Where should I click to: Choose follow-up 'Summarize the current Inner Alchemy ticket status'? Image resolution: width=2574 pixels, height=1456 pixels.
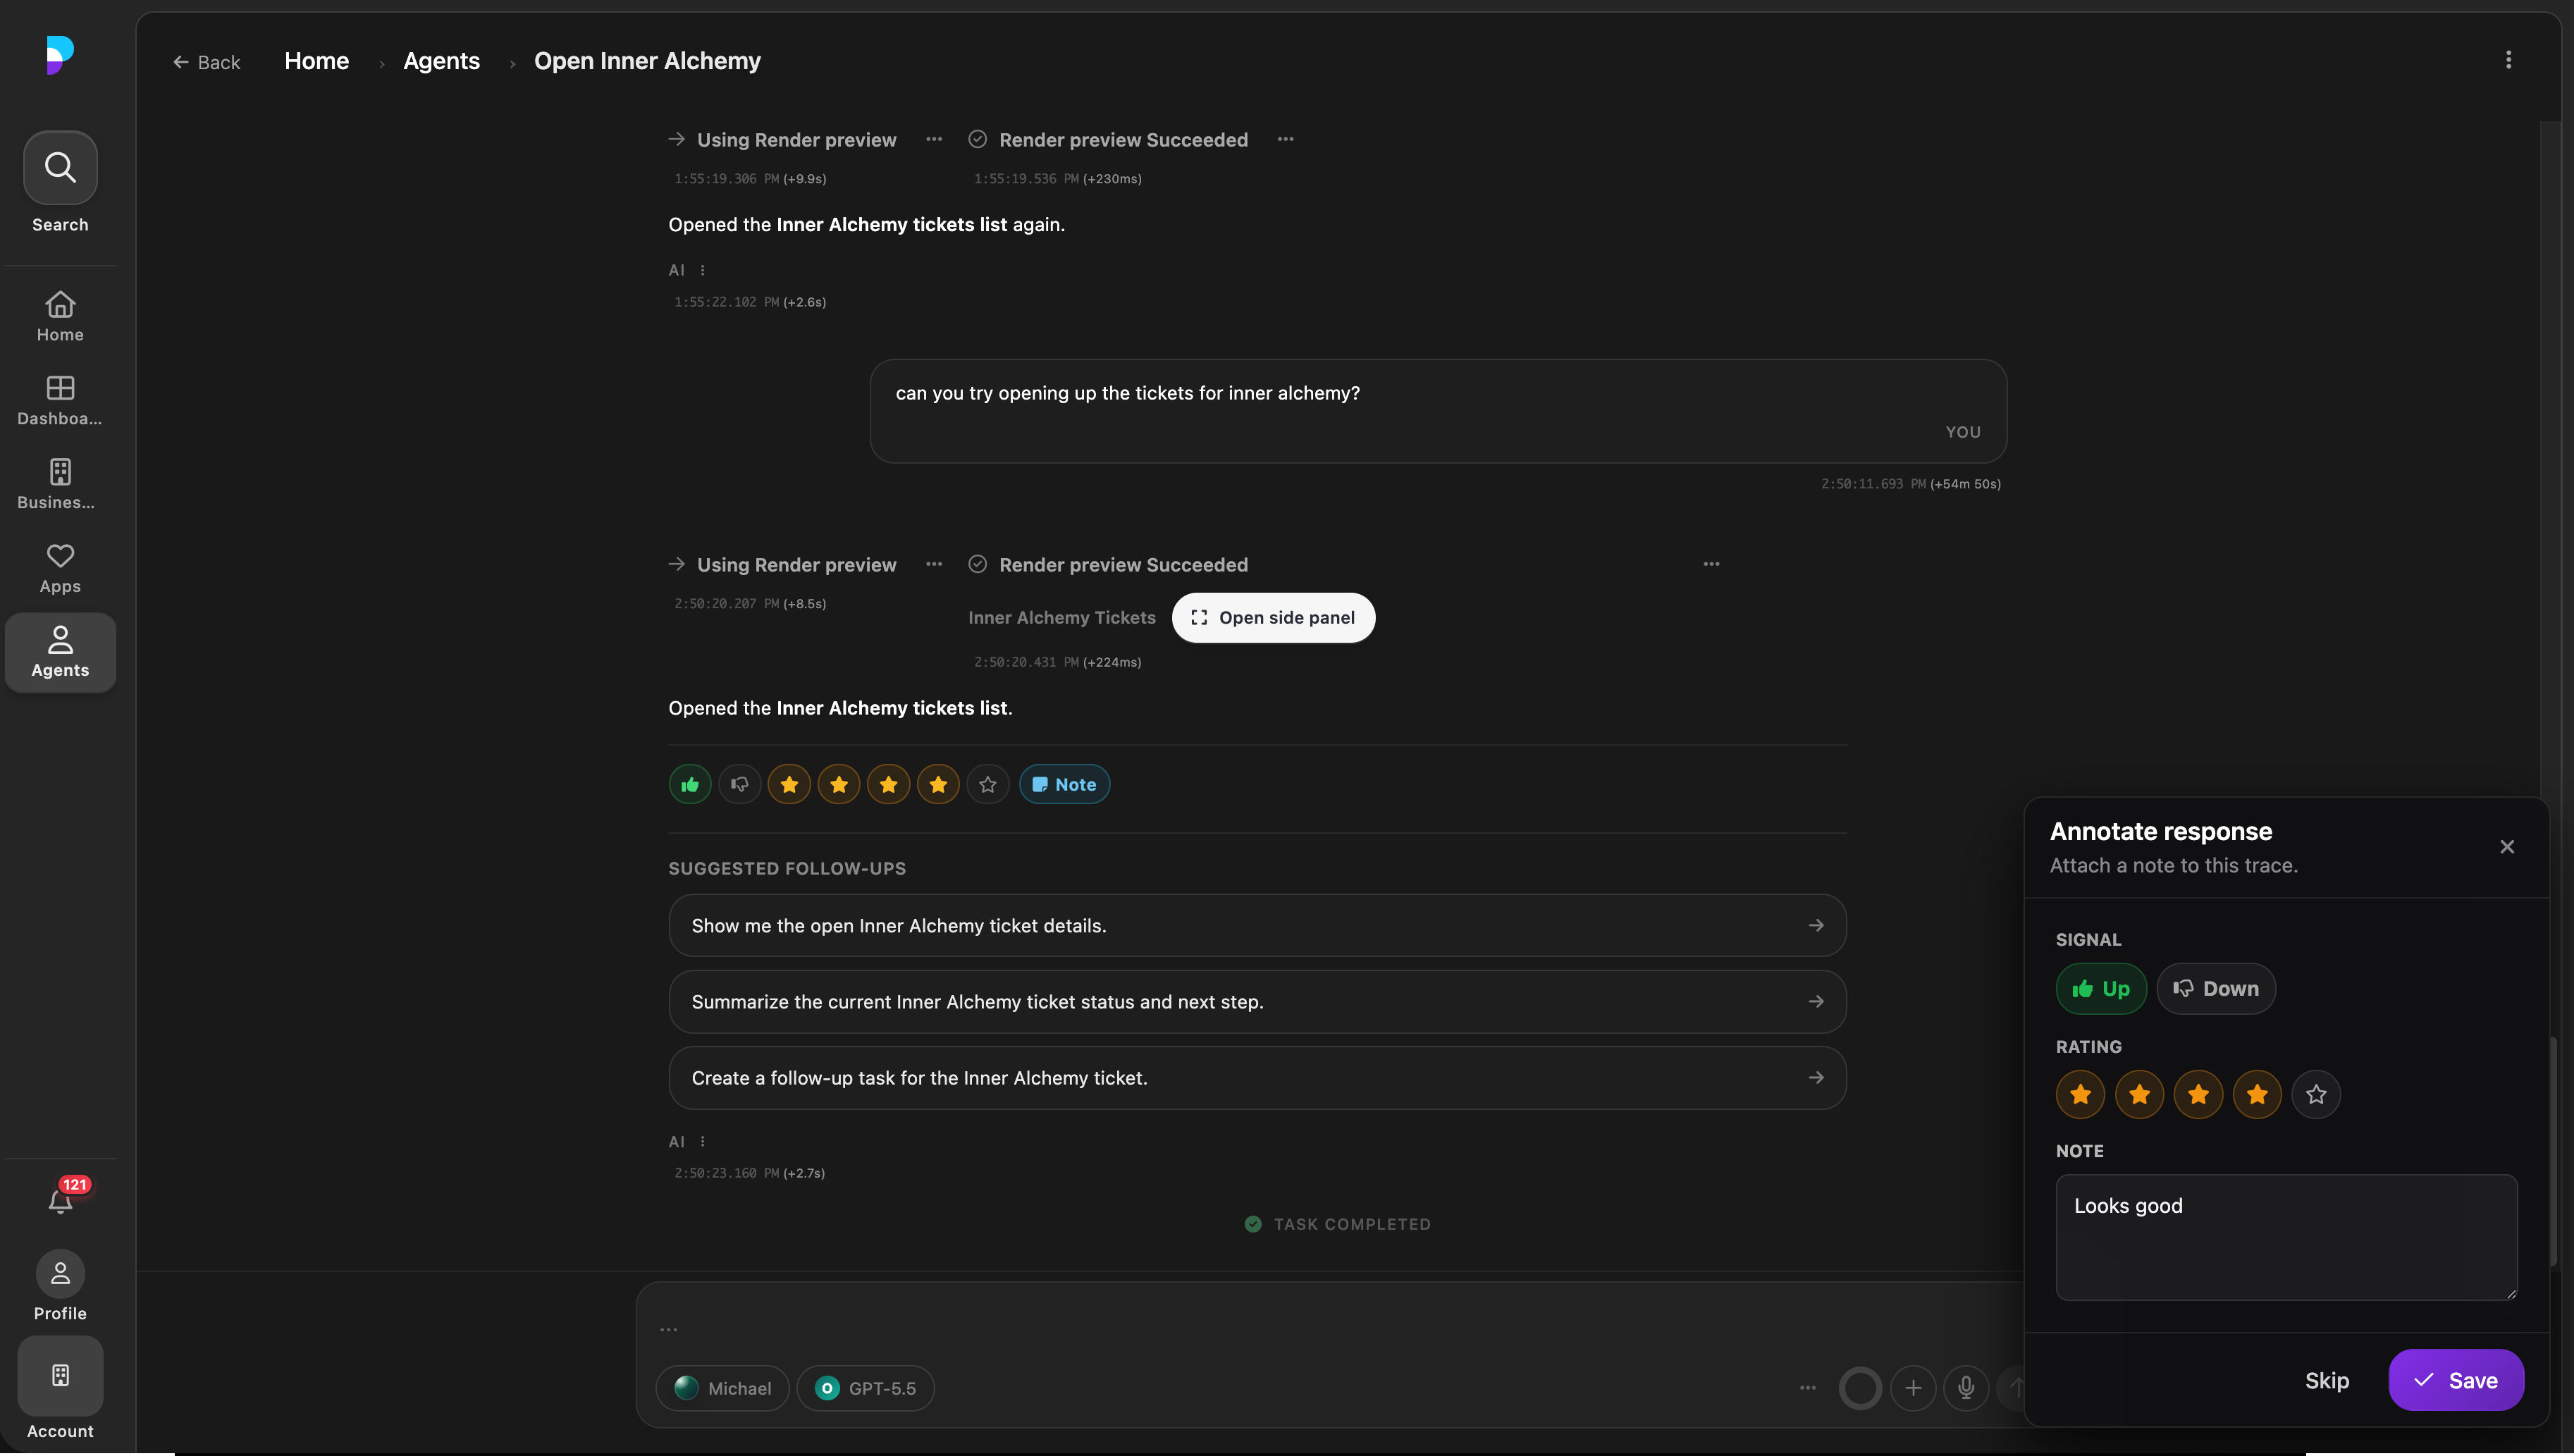pos(1257,1001)
